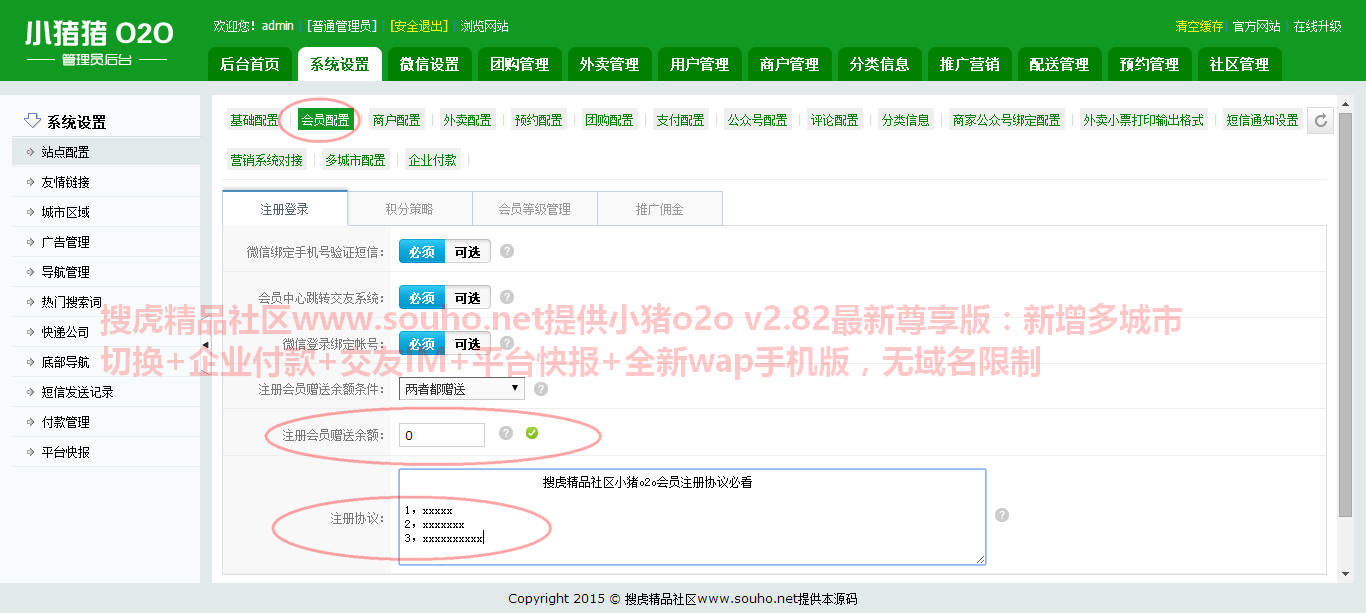Click the scroll down arrow of page scrollbar
The width and height of the screenshot is (1366, 613).
coord(1345,573)
